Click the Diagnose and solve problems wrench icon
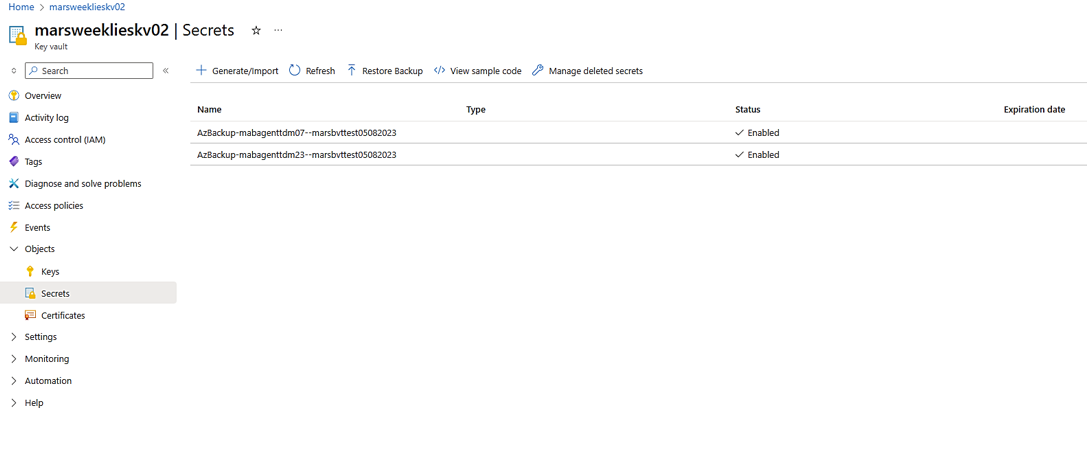Image resolution: width=1087 pixels, height=450 pixels. [x=13, y=184]
